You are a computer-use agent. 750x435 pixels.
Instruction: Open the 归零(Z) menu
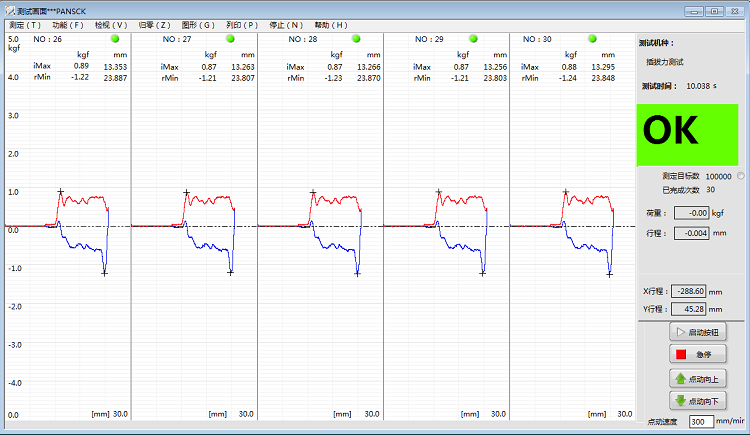154,24
